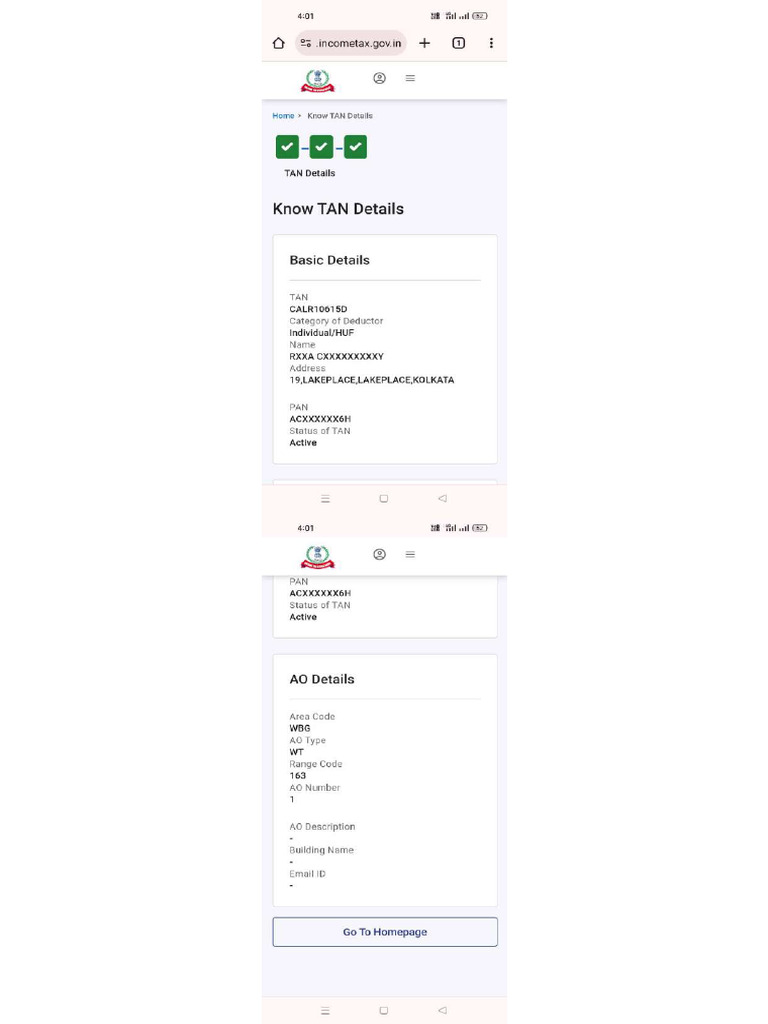
Task: Tap the Android home square at the very bottom
Action: 383,1010
